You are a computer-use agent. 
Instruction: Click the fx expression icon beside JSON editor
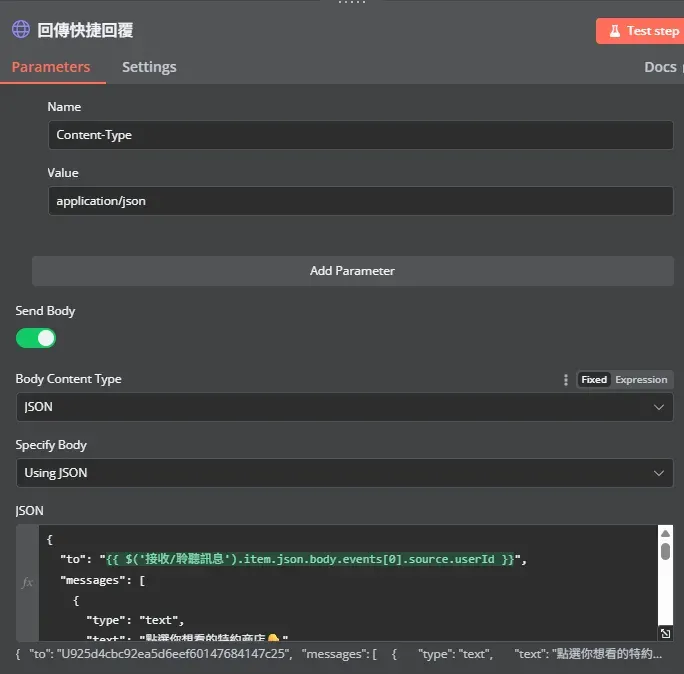pos(27,582)
